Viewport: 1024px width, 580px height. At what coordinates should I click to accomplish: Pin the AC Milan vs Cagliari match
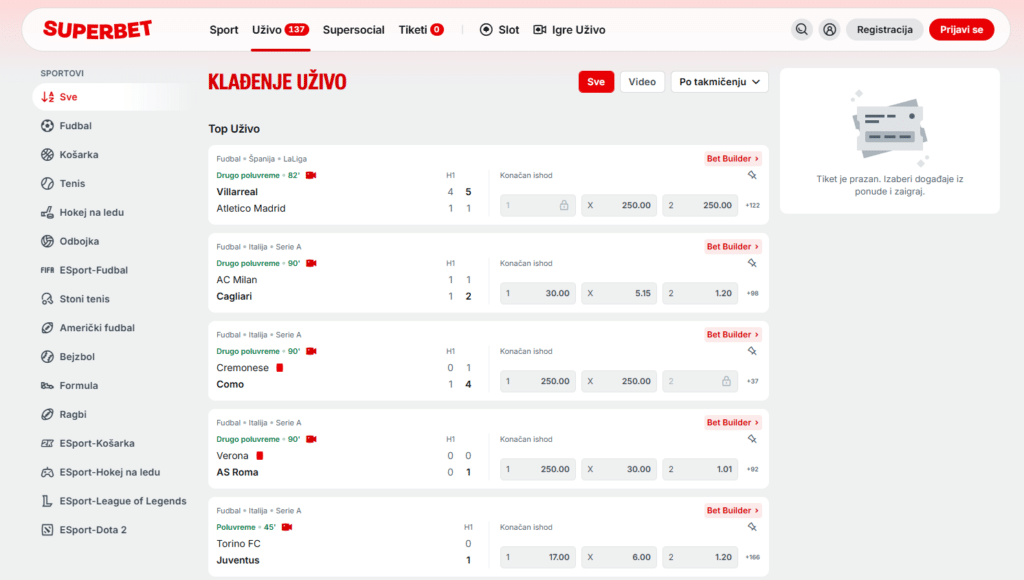click(752, 263)
